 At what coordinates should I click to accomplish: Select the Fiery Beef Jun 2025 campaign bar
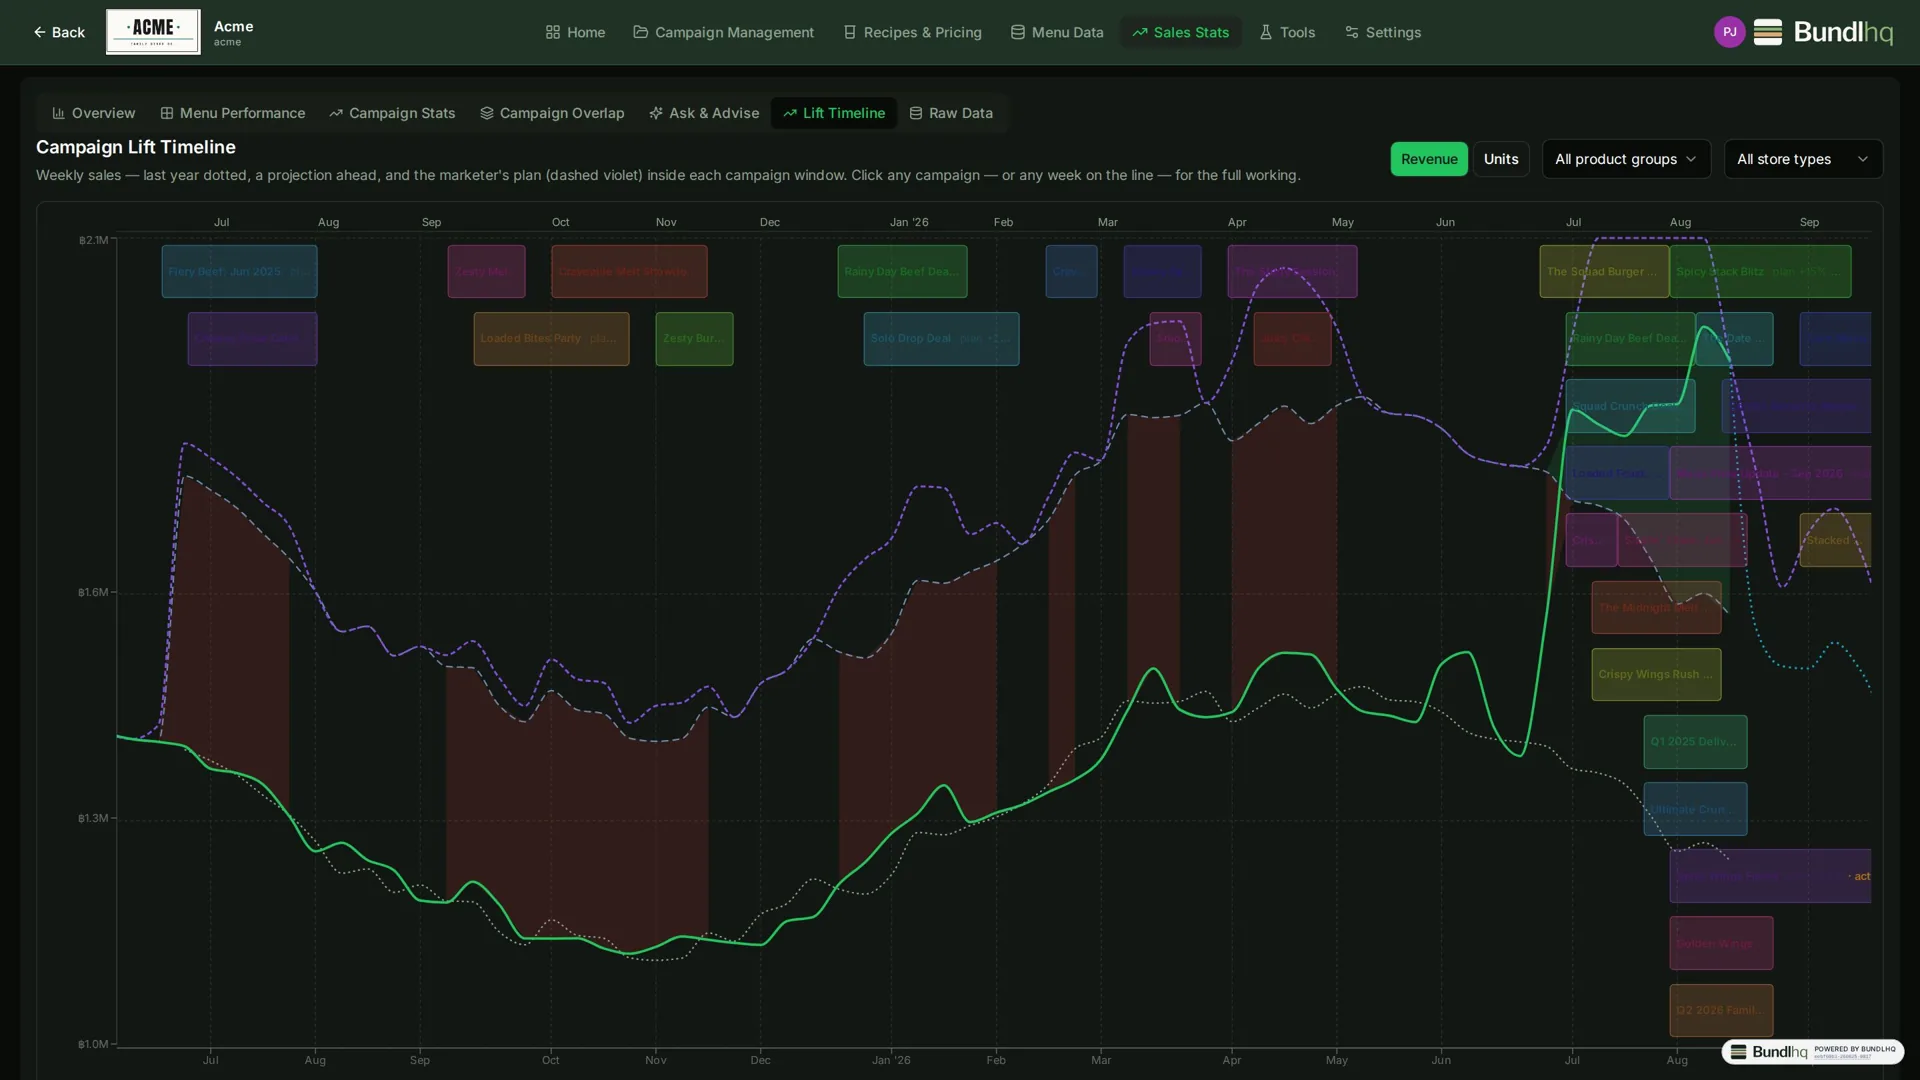click(240, 271)
